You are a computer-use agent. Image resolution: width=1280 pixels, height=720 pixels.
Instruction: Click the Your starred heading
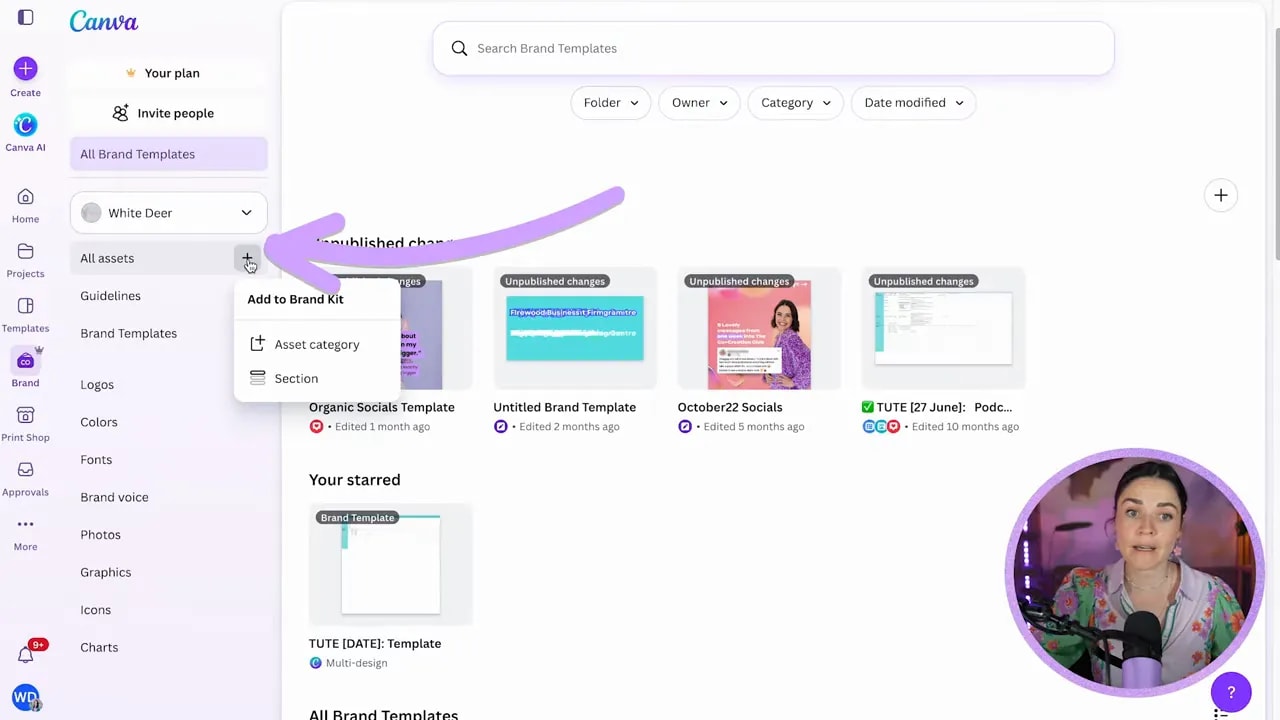pyautogui.click(x=354, y=480)
